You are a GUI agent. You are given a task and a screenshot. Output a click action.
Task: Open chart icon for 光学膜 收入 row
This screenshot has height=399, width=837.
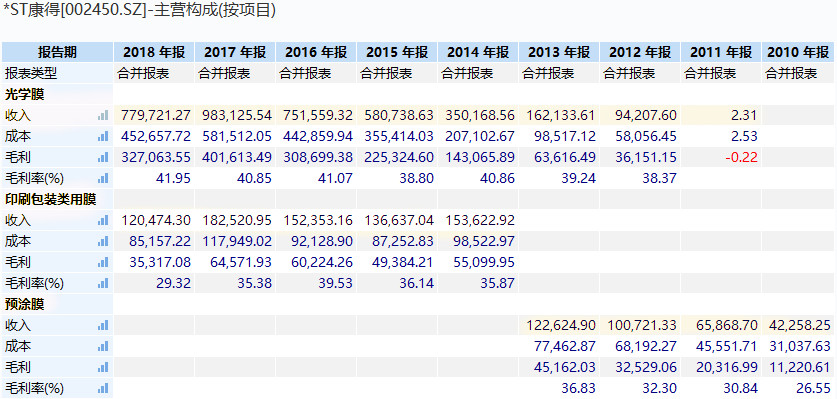pos(103,115)
